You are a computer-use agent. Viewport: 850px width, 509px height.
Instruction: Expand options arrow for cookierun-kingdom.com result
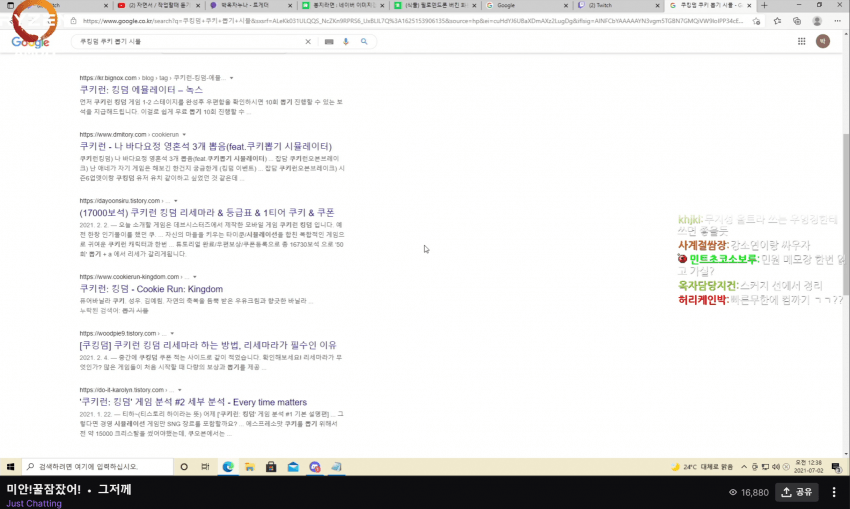pos(195,277)
